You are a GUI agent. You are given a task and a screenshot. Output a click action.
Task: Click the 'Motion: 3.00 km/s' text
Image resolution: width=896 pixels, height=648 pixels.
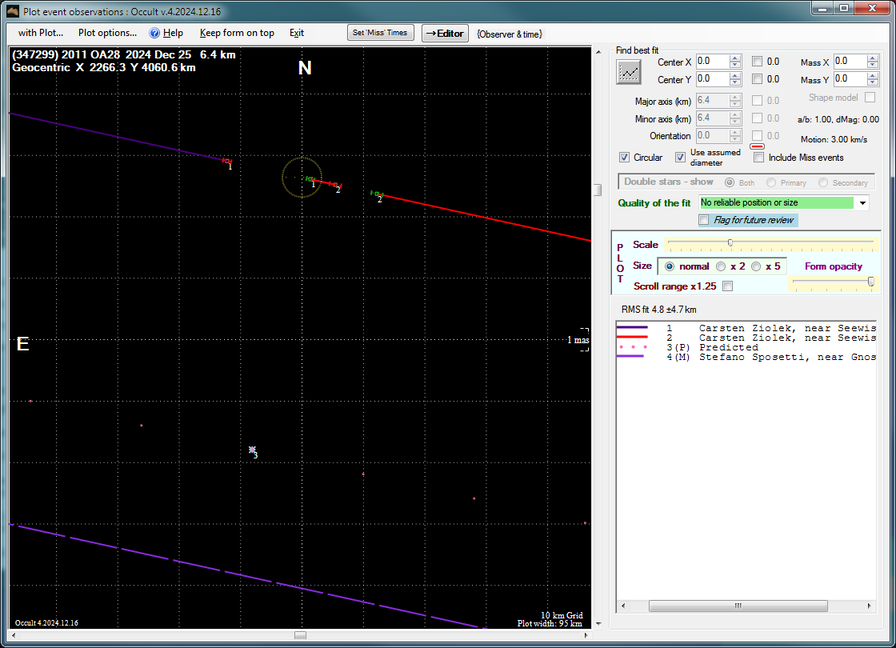click(x=834, y=139)
